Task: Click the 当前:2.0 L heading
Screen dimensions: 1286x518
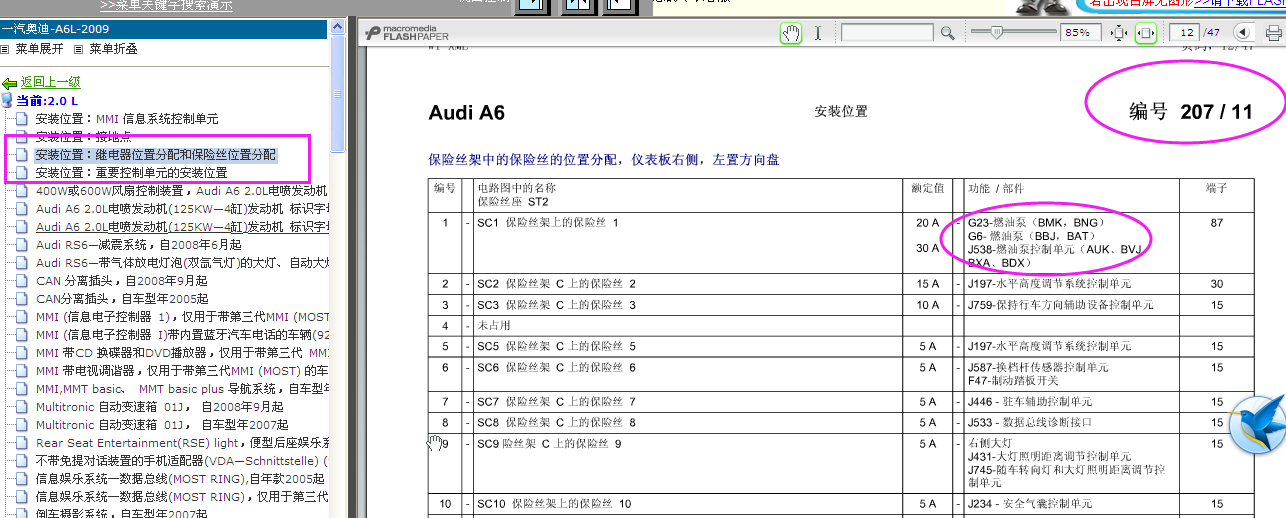Action: click(x=48, y=100)
